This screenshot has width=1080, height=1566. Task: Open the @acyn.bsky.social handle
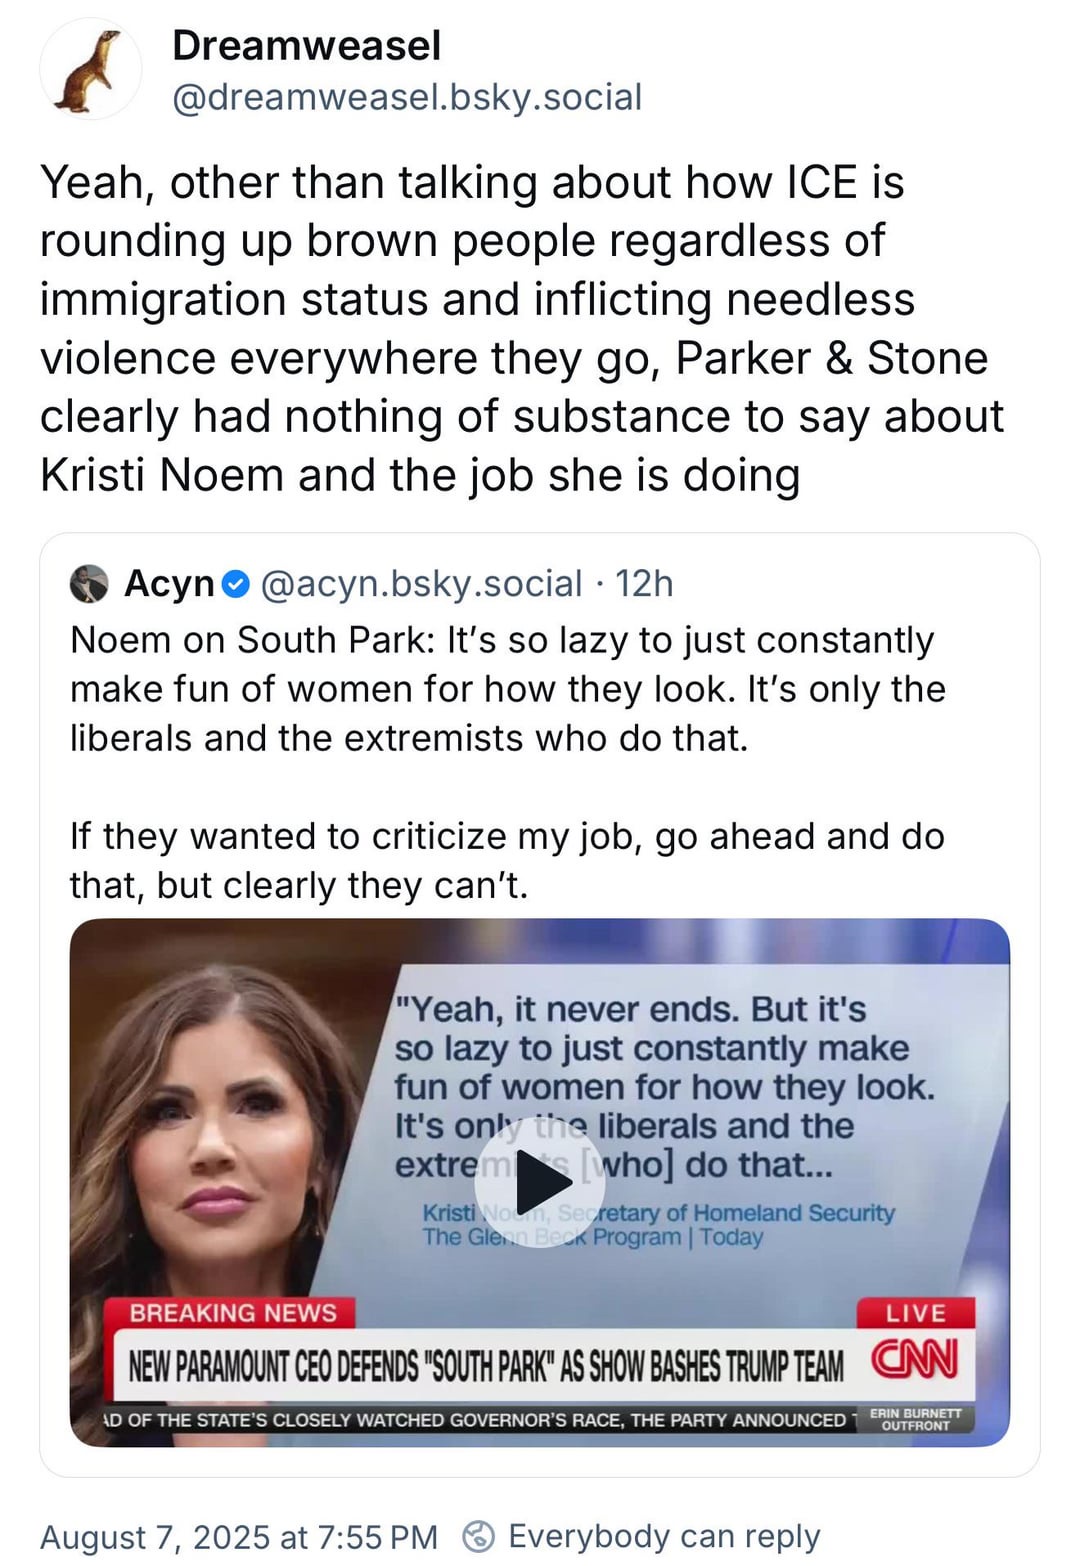click(421, 583)
